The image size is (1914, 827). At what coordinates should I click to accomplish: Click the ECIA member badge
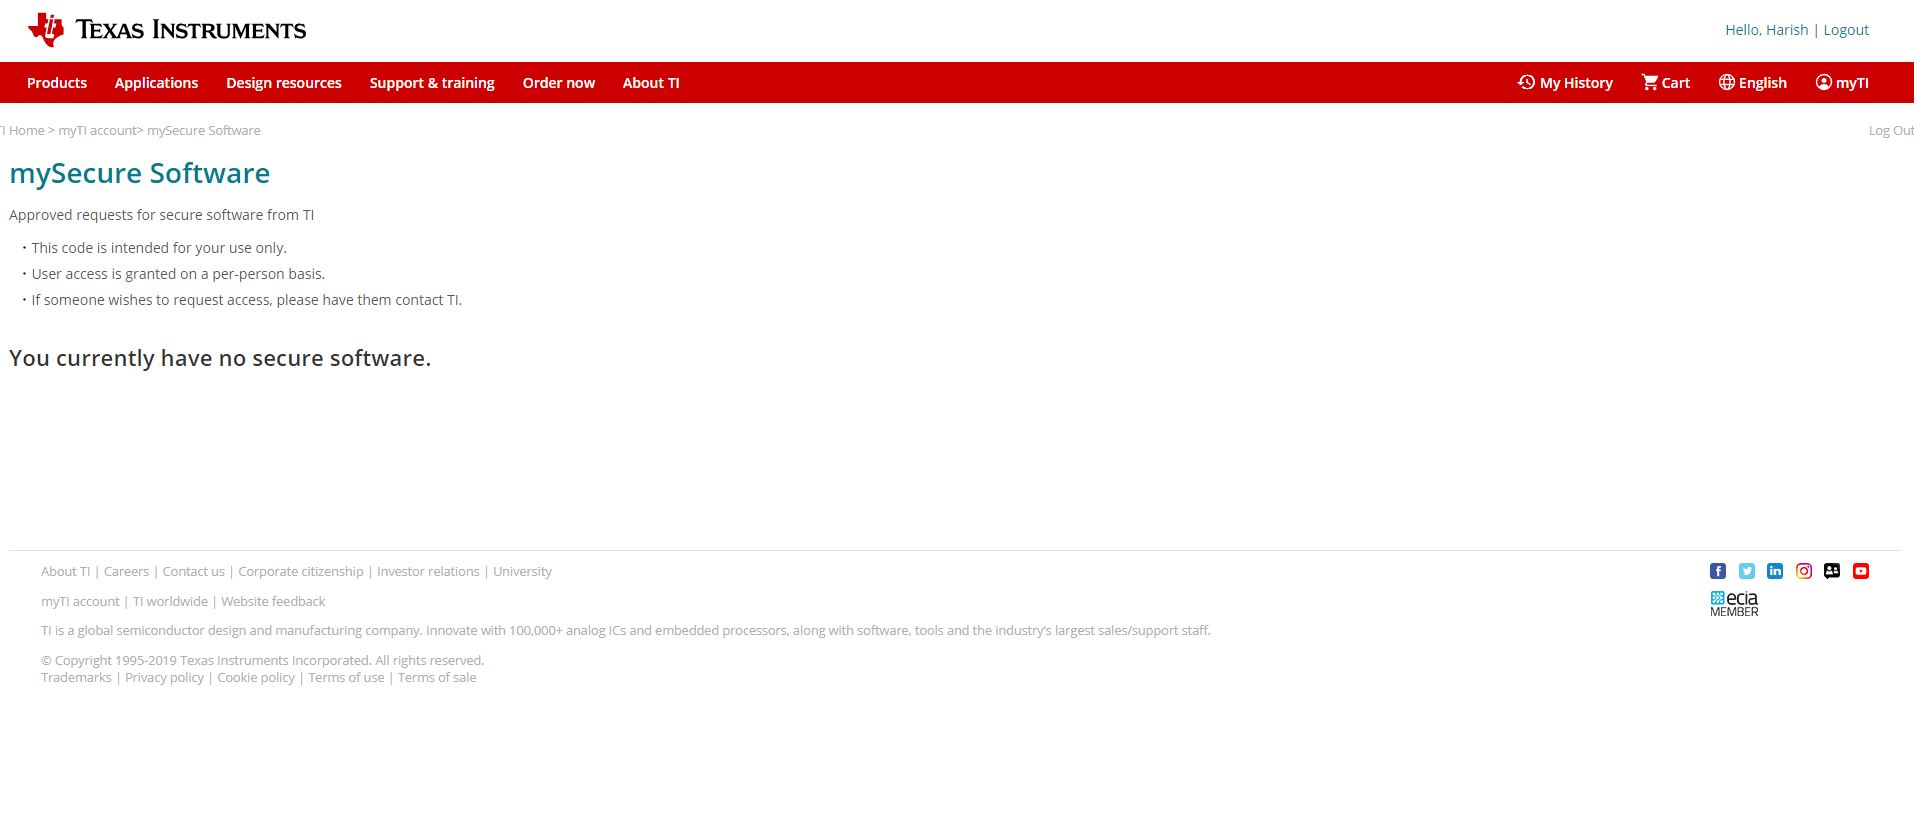pos(1734,603)
